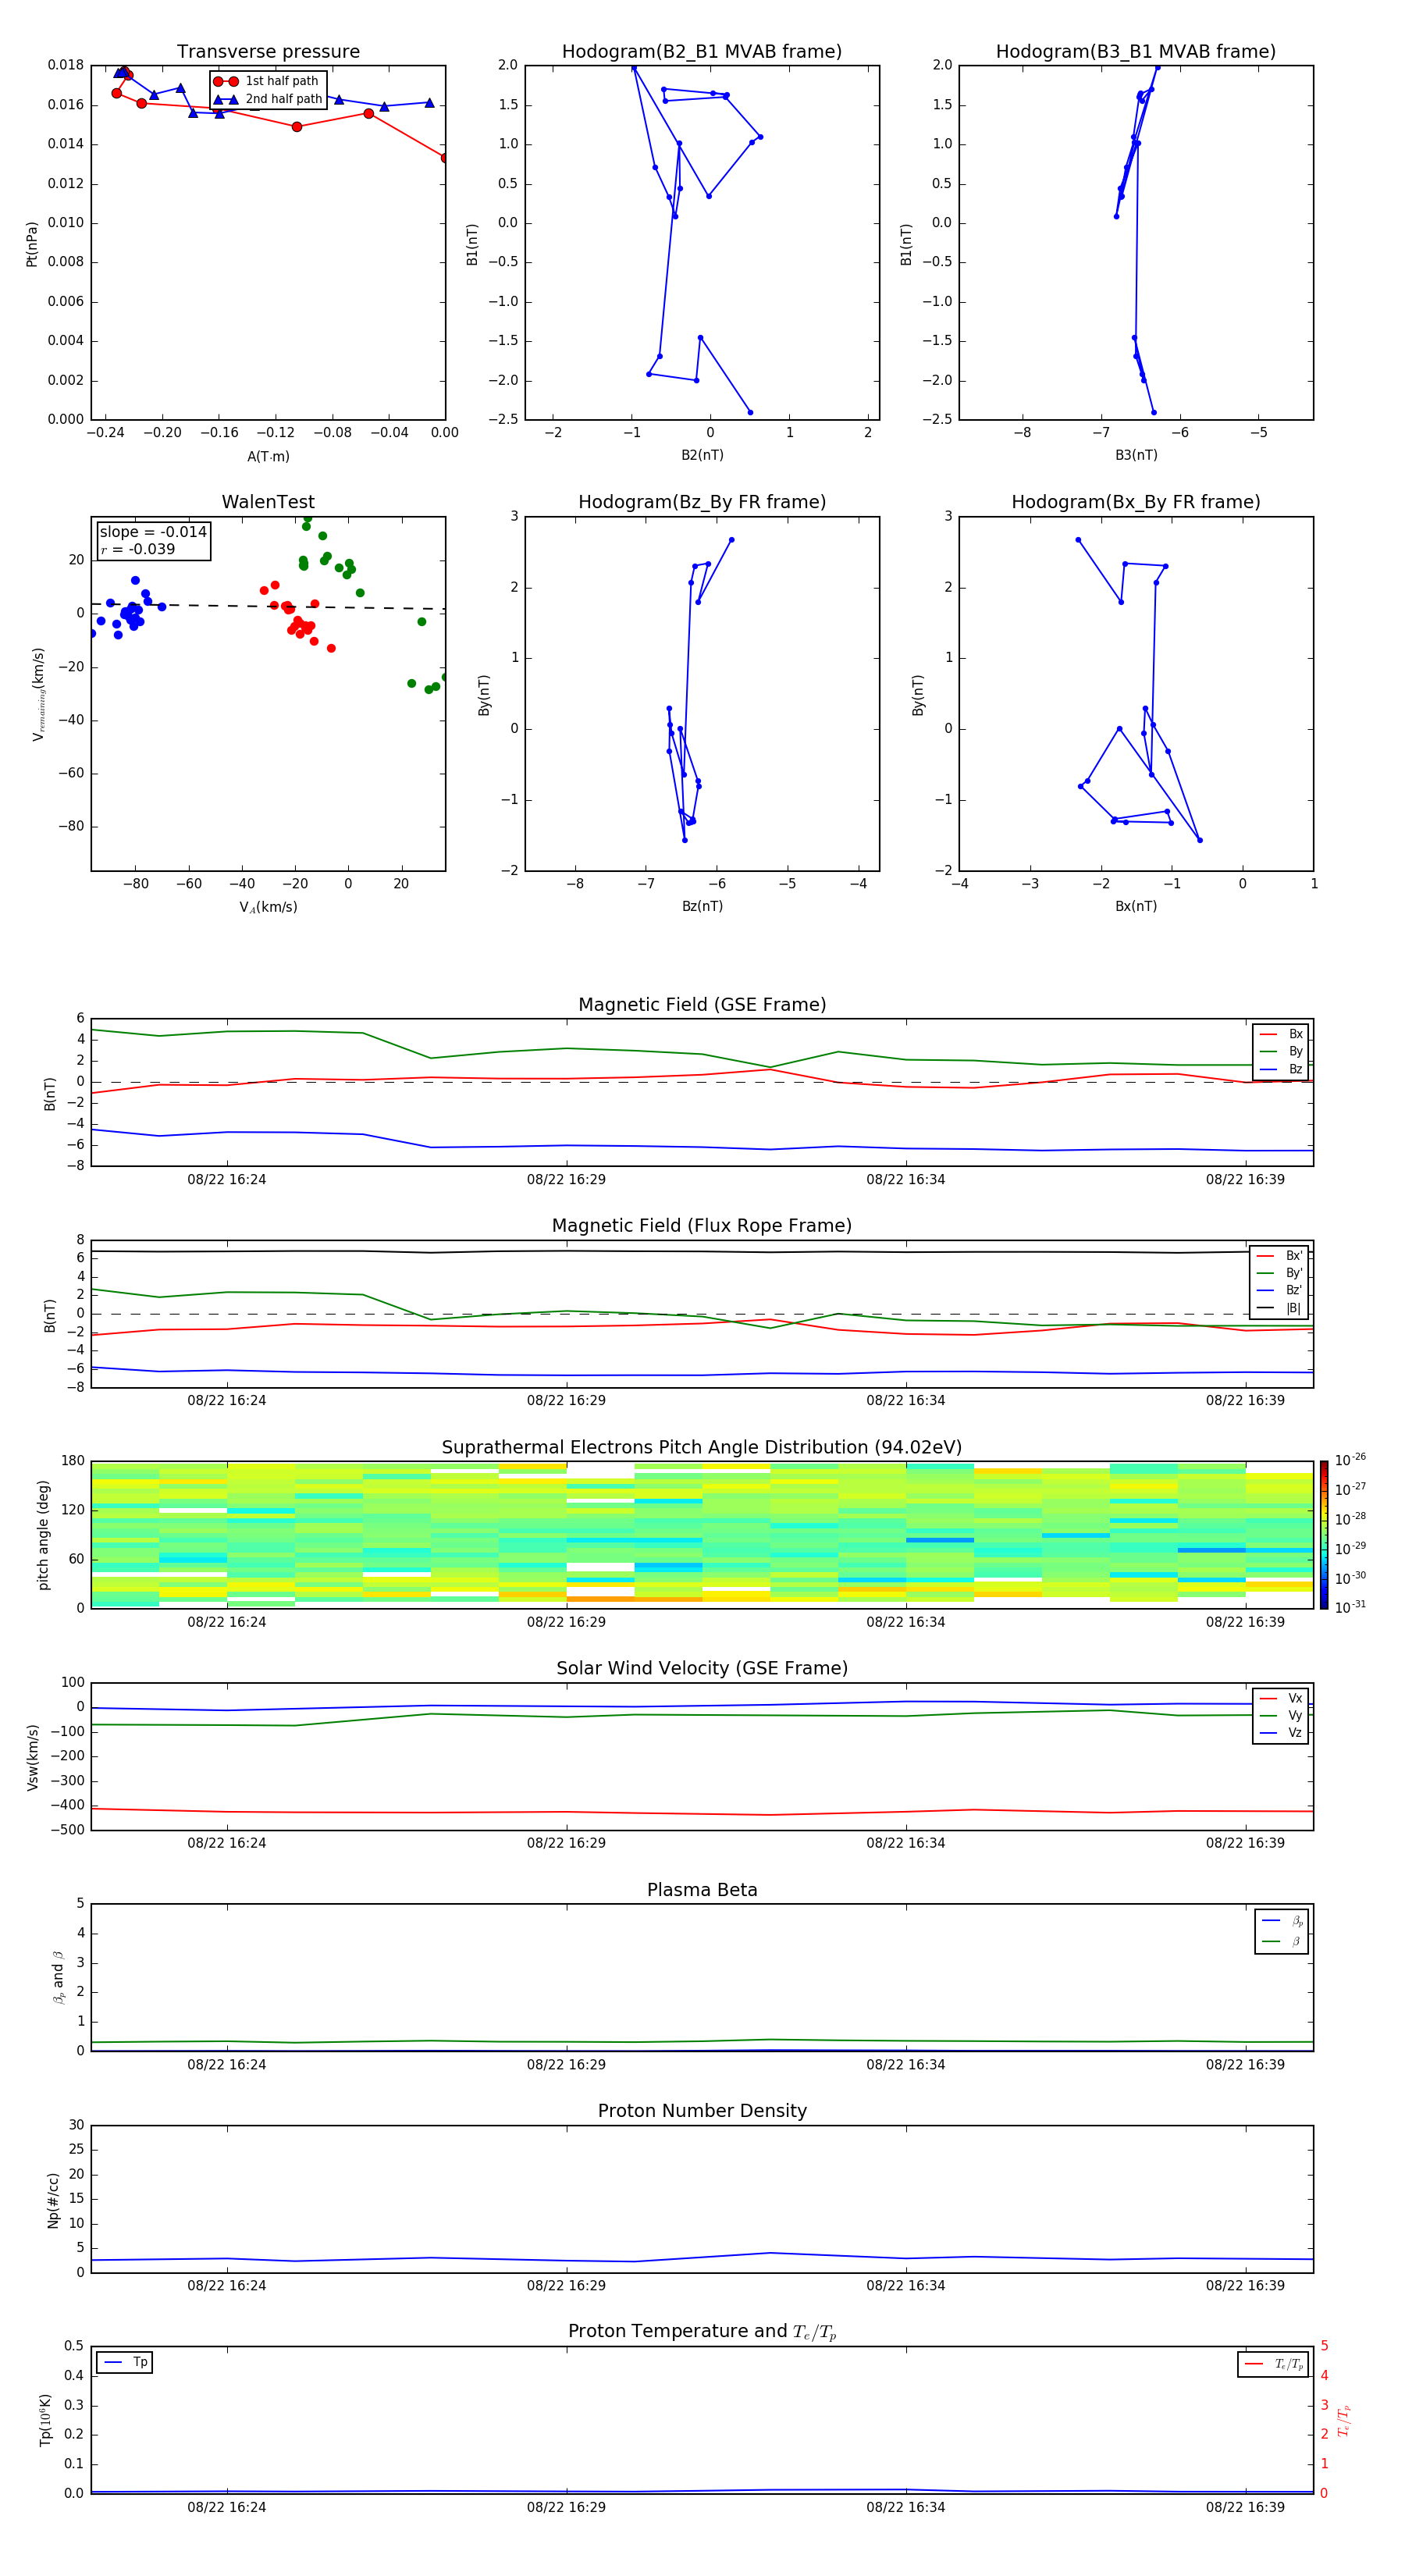Screen dimensions: 1405x2576
Task: Click the 'pitch angle (deg)' axis label
Action: pyautogui.click(x=44, y=1535)
